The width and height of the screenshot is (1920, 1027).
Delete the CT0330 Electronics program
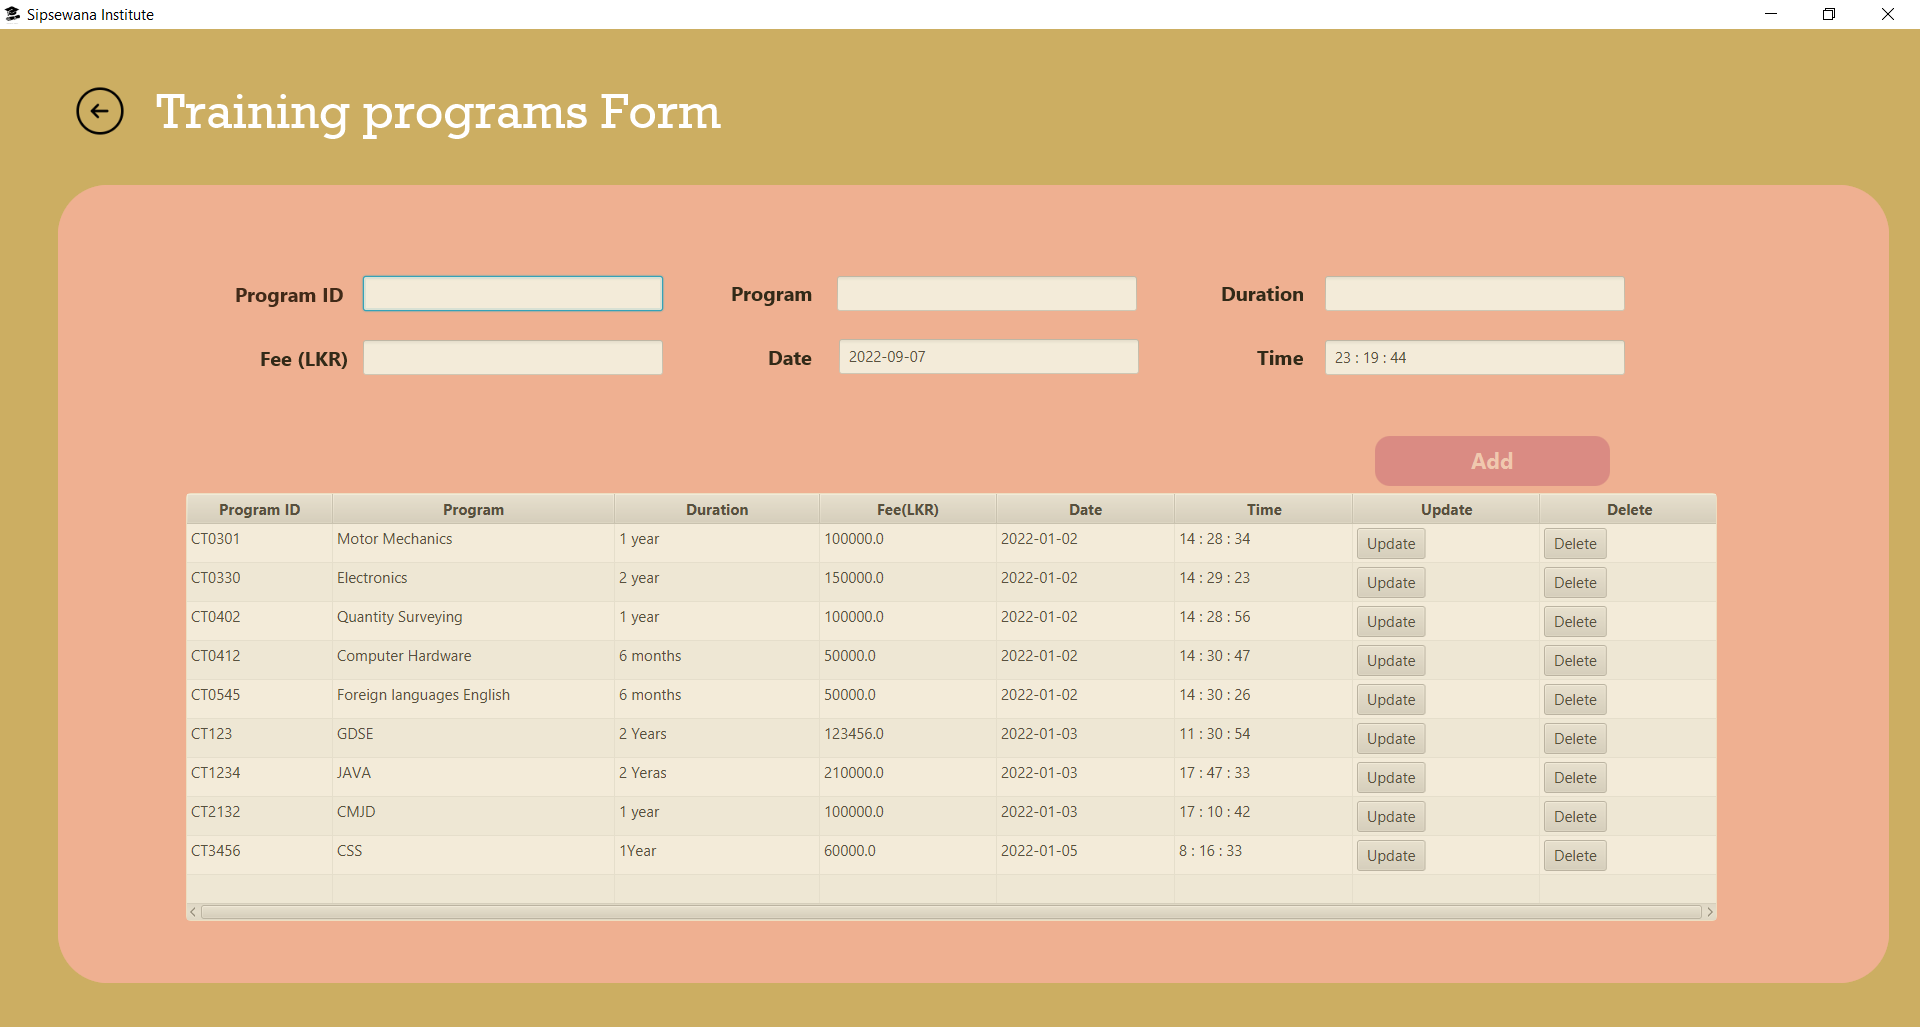tap(1575, 583)
